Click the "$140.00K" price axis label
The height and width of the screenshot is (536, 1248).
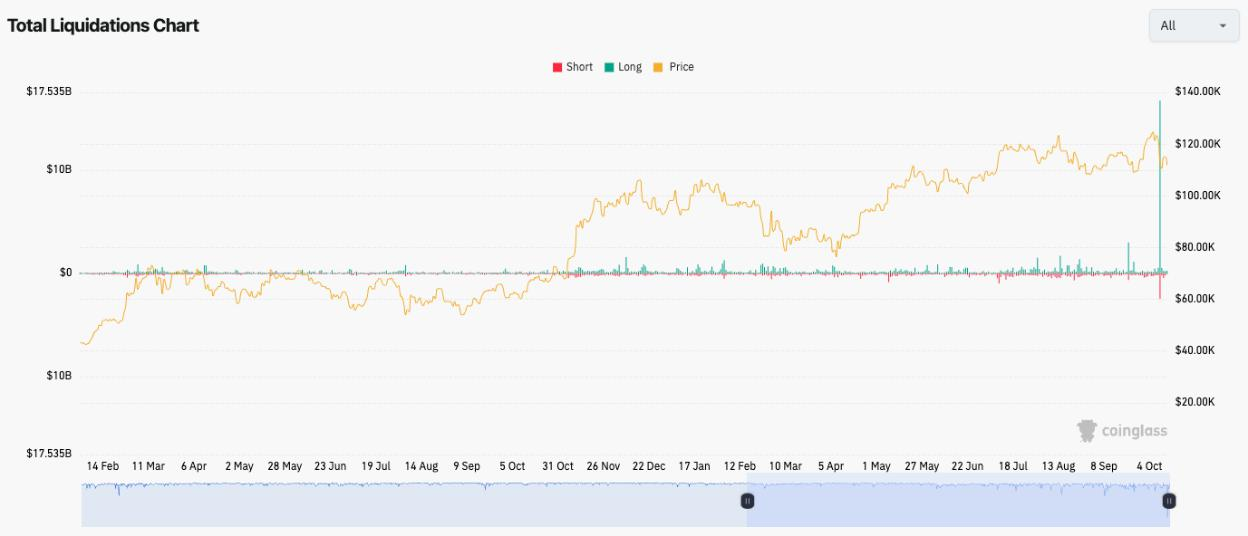click(1198, 92)
